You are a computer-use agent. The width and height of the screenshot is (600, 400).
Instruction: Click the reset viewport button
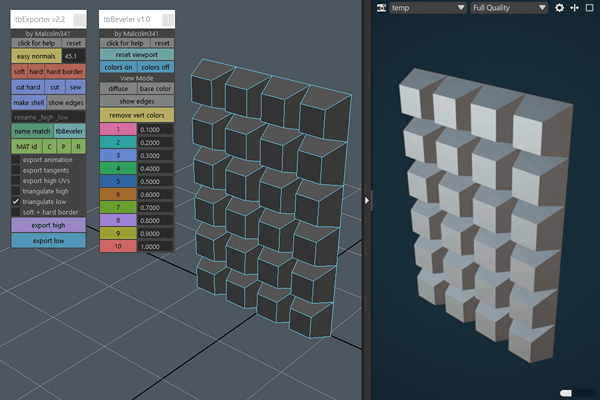136,55
